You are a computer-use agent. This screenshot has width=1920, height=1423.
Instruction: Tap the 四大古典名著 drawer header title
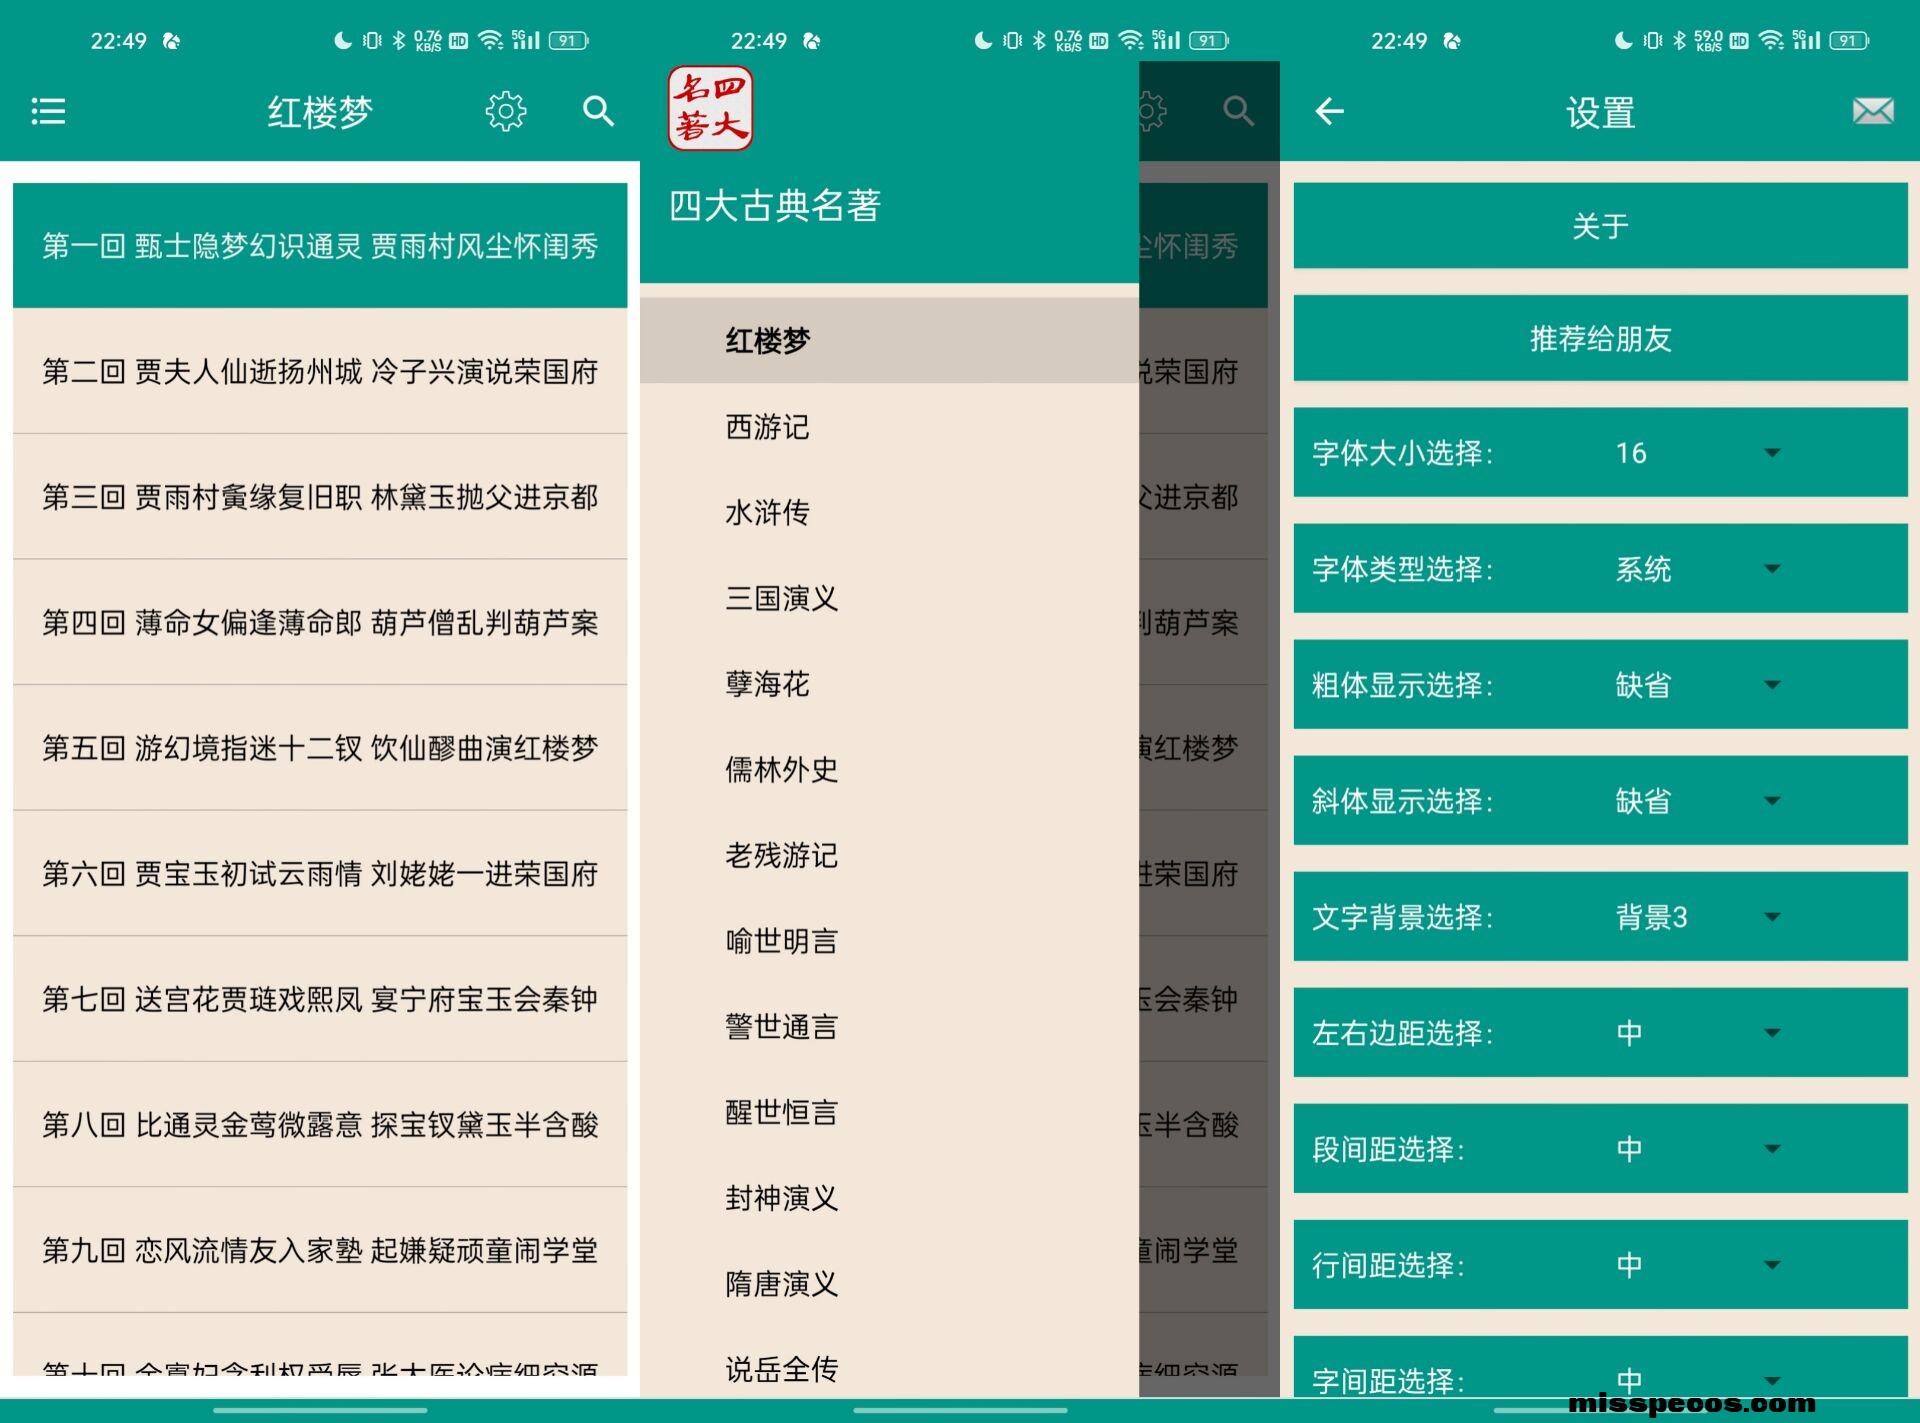click(x=775, y=206)
